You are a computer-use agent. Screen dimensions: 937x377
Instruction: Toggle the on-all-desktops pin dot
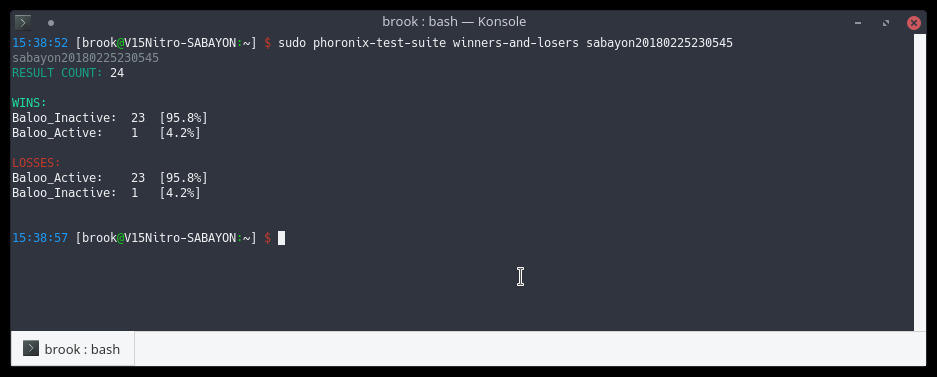51,23
